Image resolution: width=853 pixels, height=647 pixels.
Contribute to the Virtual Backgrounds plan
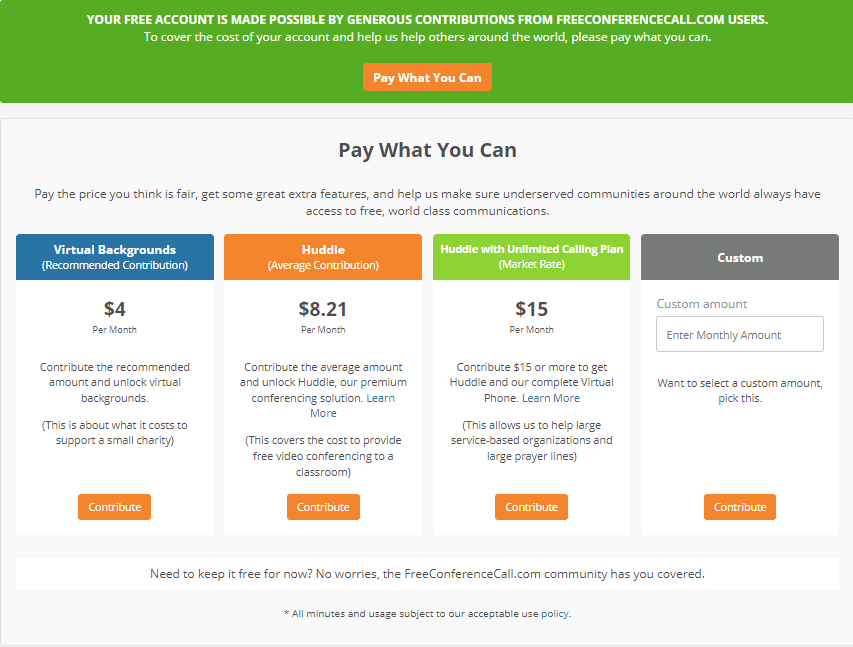(x=114, y=507)
